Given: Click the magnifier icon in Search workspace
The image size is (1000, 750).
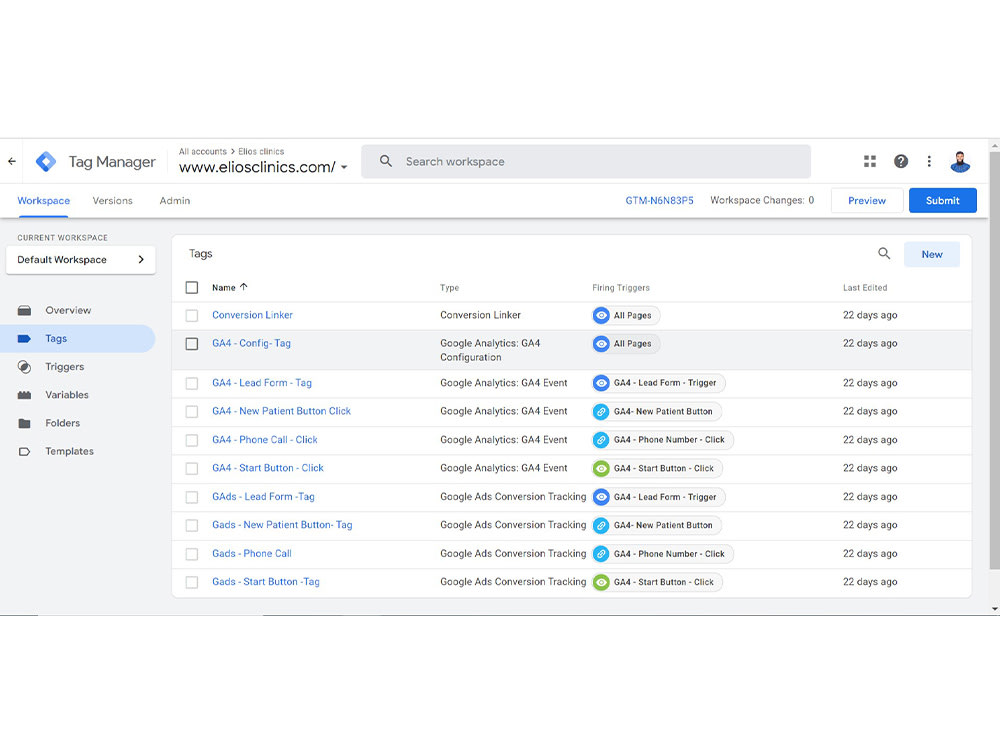Looking at the screenshot, I should tap(386, 161).
